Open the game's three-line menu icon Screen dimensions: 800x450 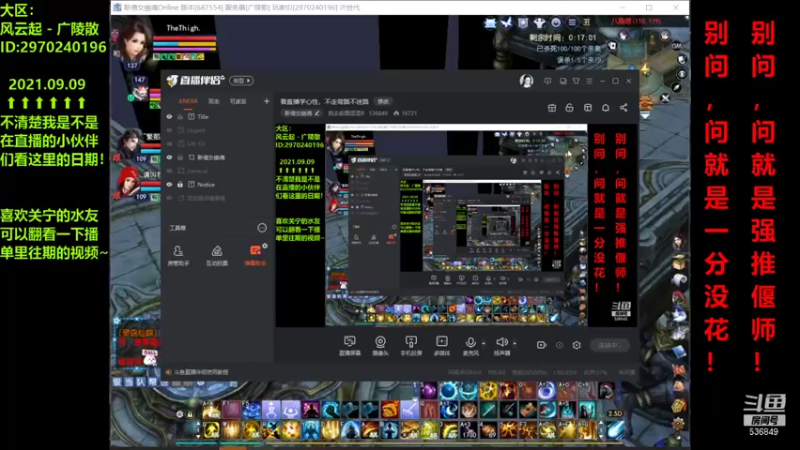pos(572,22)
